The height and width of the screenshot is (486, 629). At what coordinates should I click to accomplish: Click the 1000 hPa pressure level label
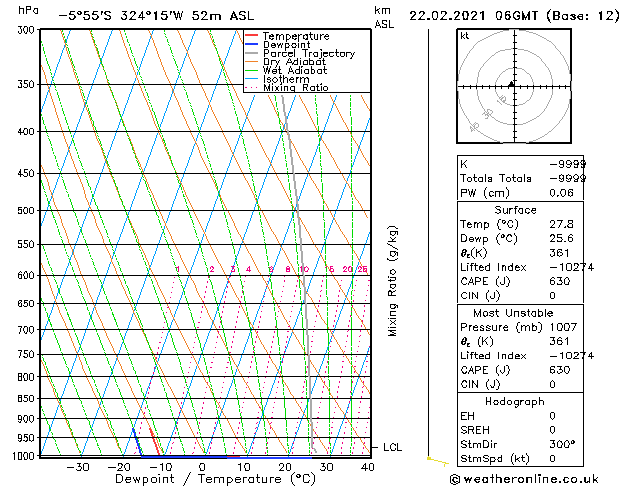pos(25,456)
